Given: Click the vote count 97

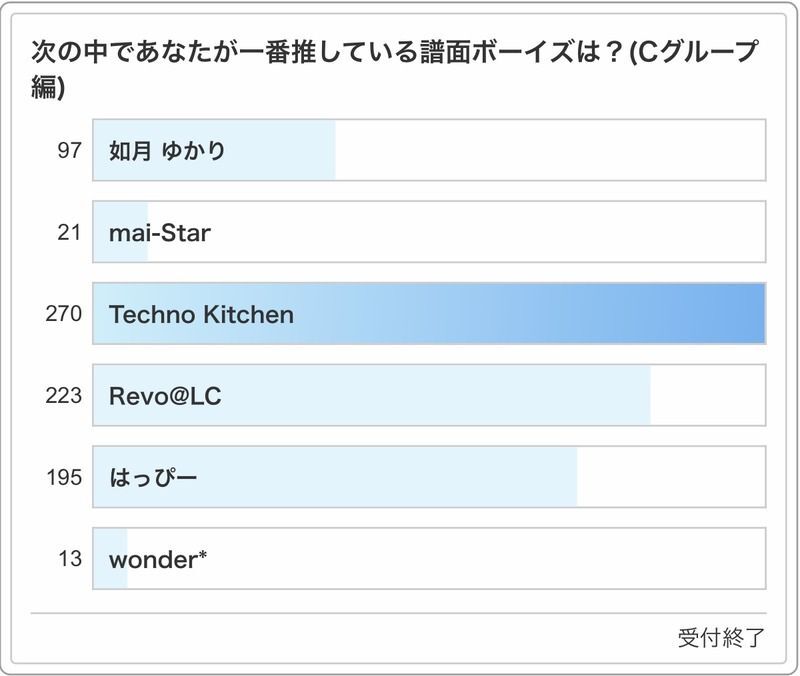Looking at the screenshot, I should (69, 151).
